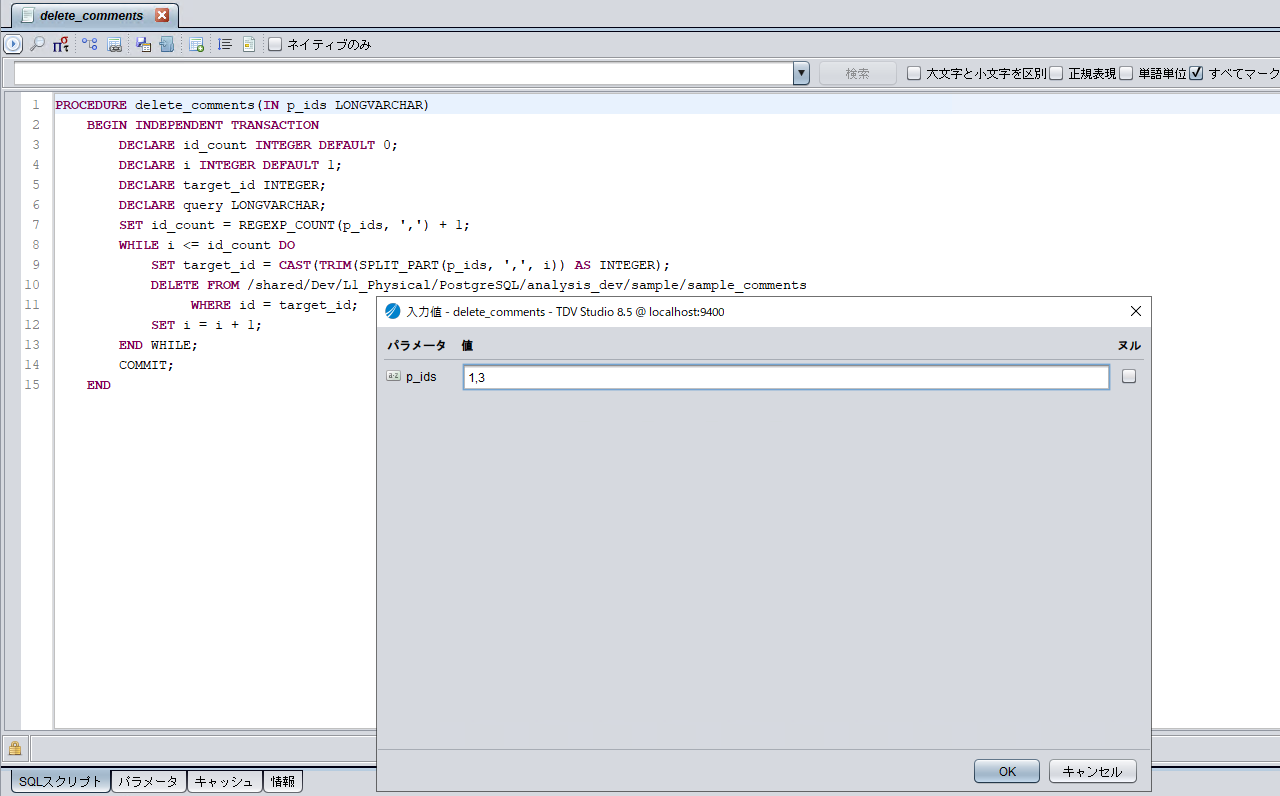Enable 大文字と小文字を区別 checkbox

914,73
